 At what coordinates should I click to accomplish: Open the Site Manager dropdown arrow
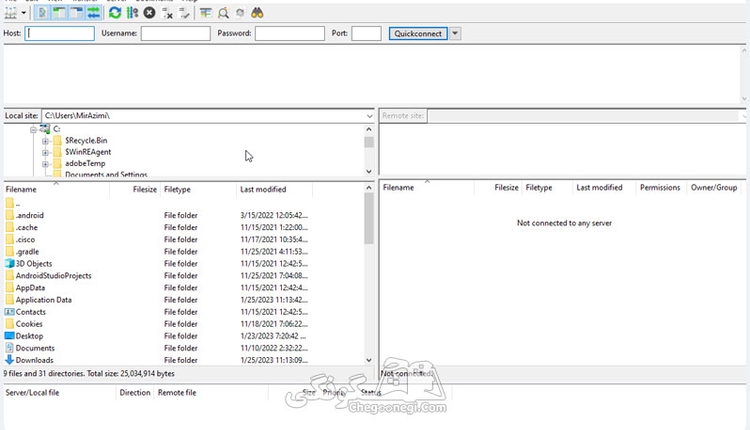(x=23, y=13)
